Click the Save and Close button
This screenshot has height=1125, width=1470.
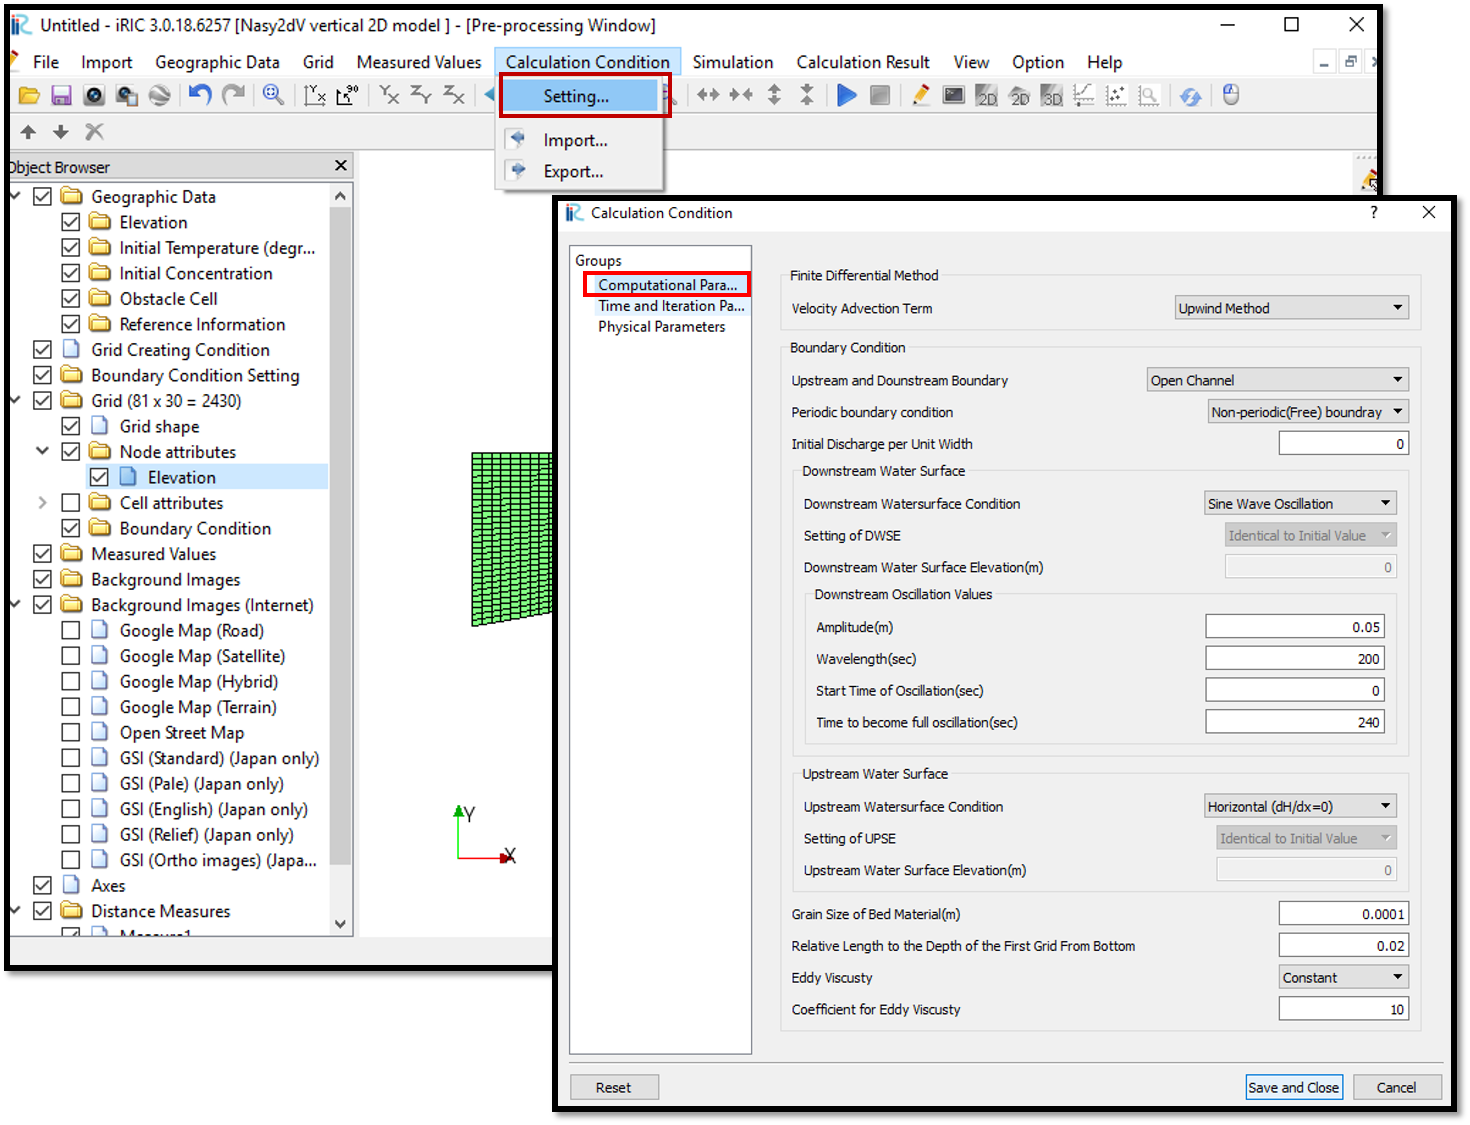click(x=1293, y=1087)
